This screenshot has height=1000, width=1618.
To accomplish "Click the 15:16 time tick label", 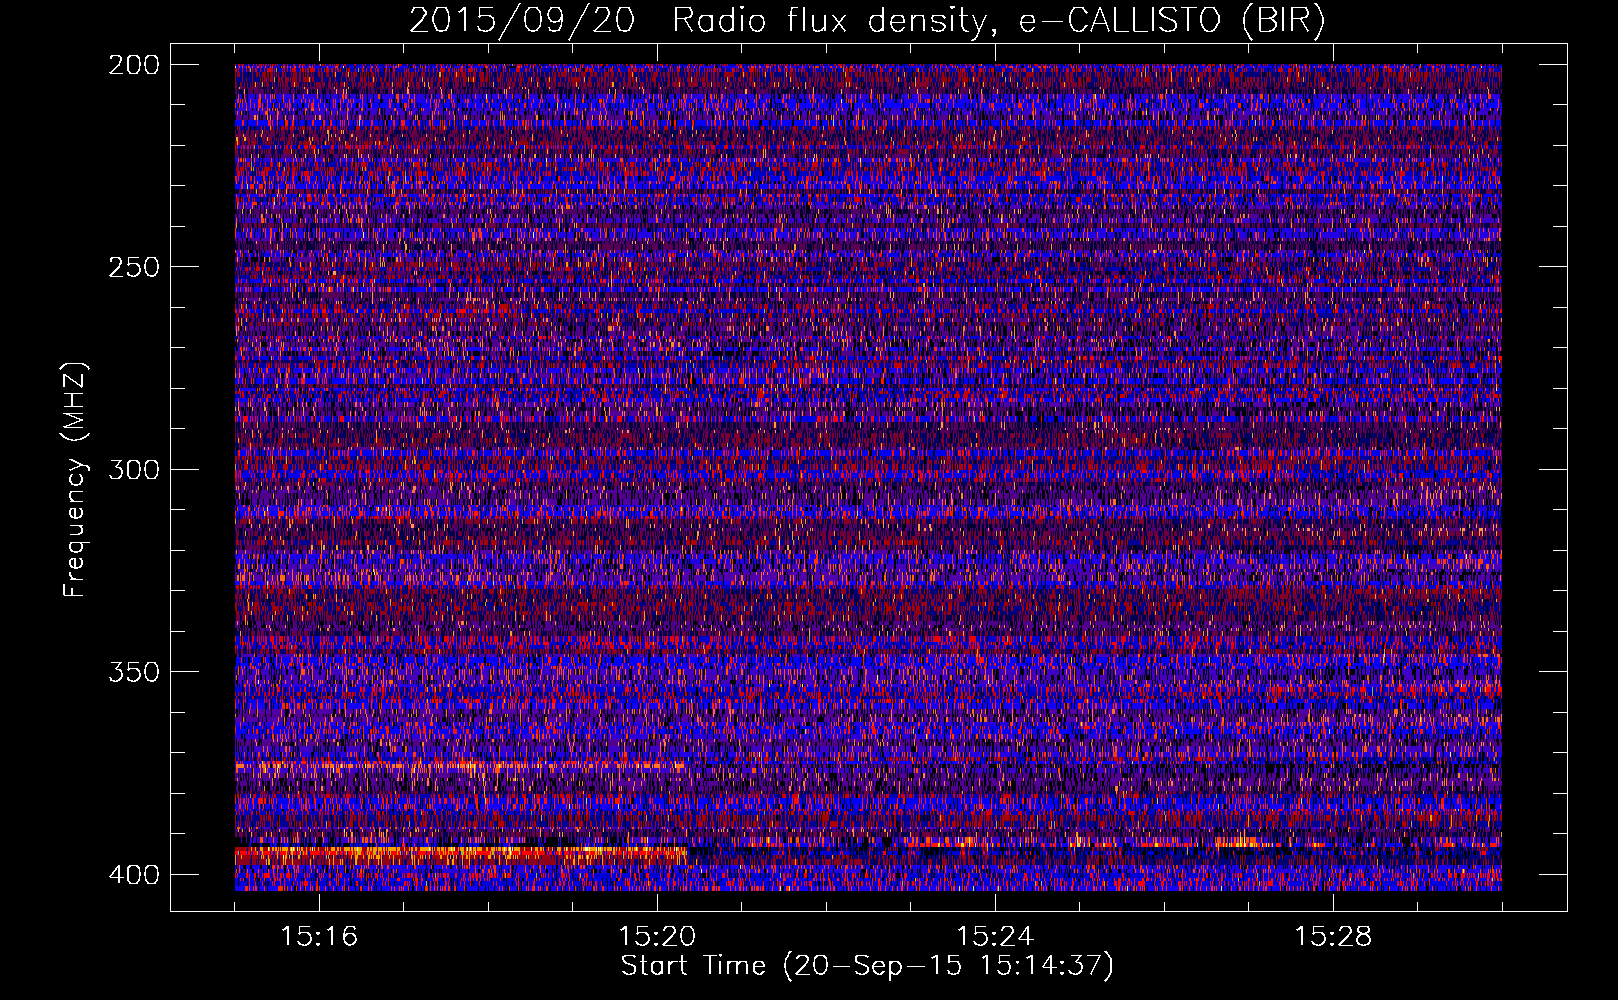I will click(319, 937).
